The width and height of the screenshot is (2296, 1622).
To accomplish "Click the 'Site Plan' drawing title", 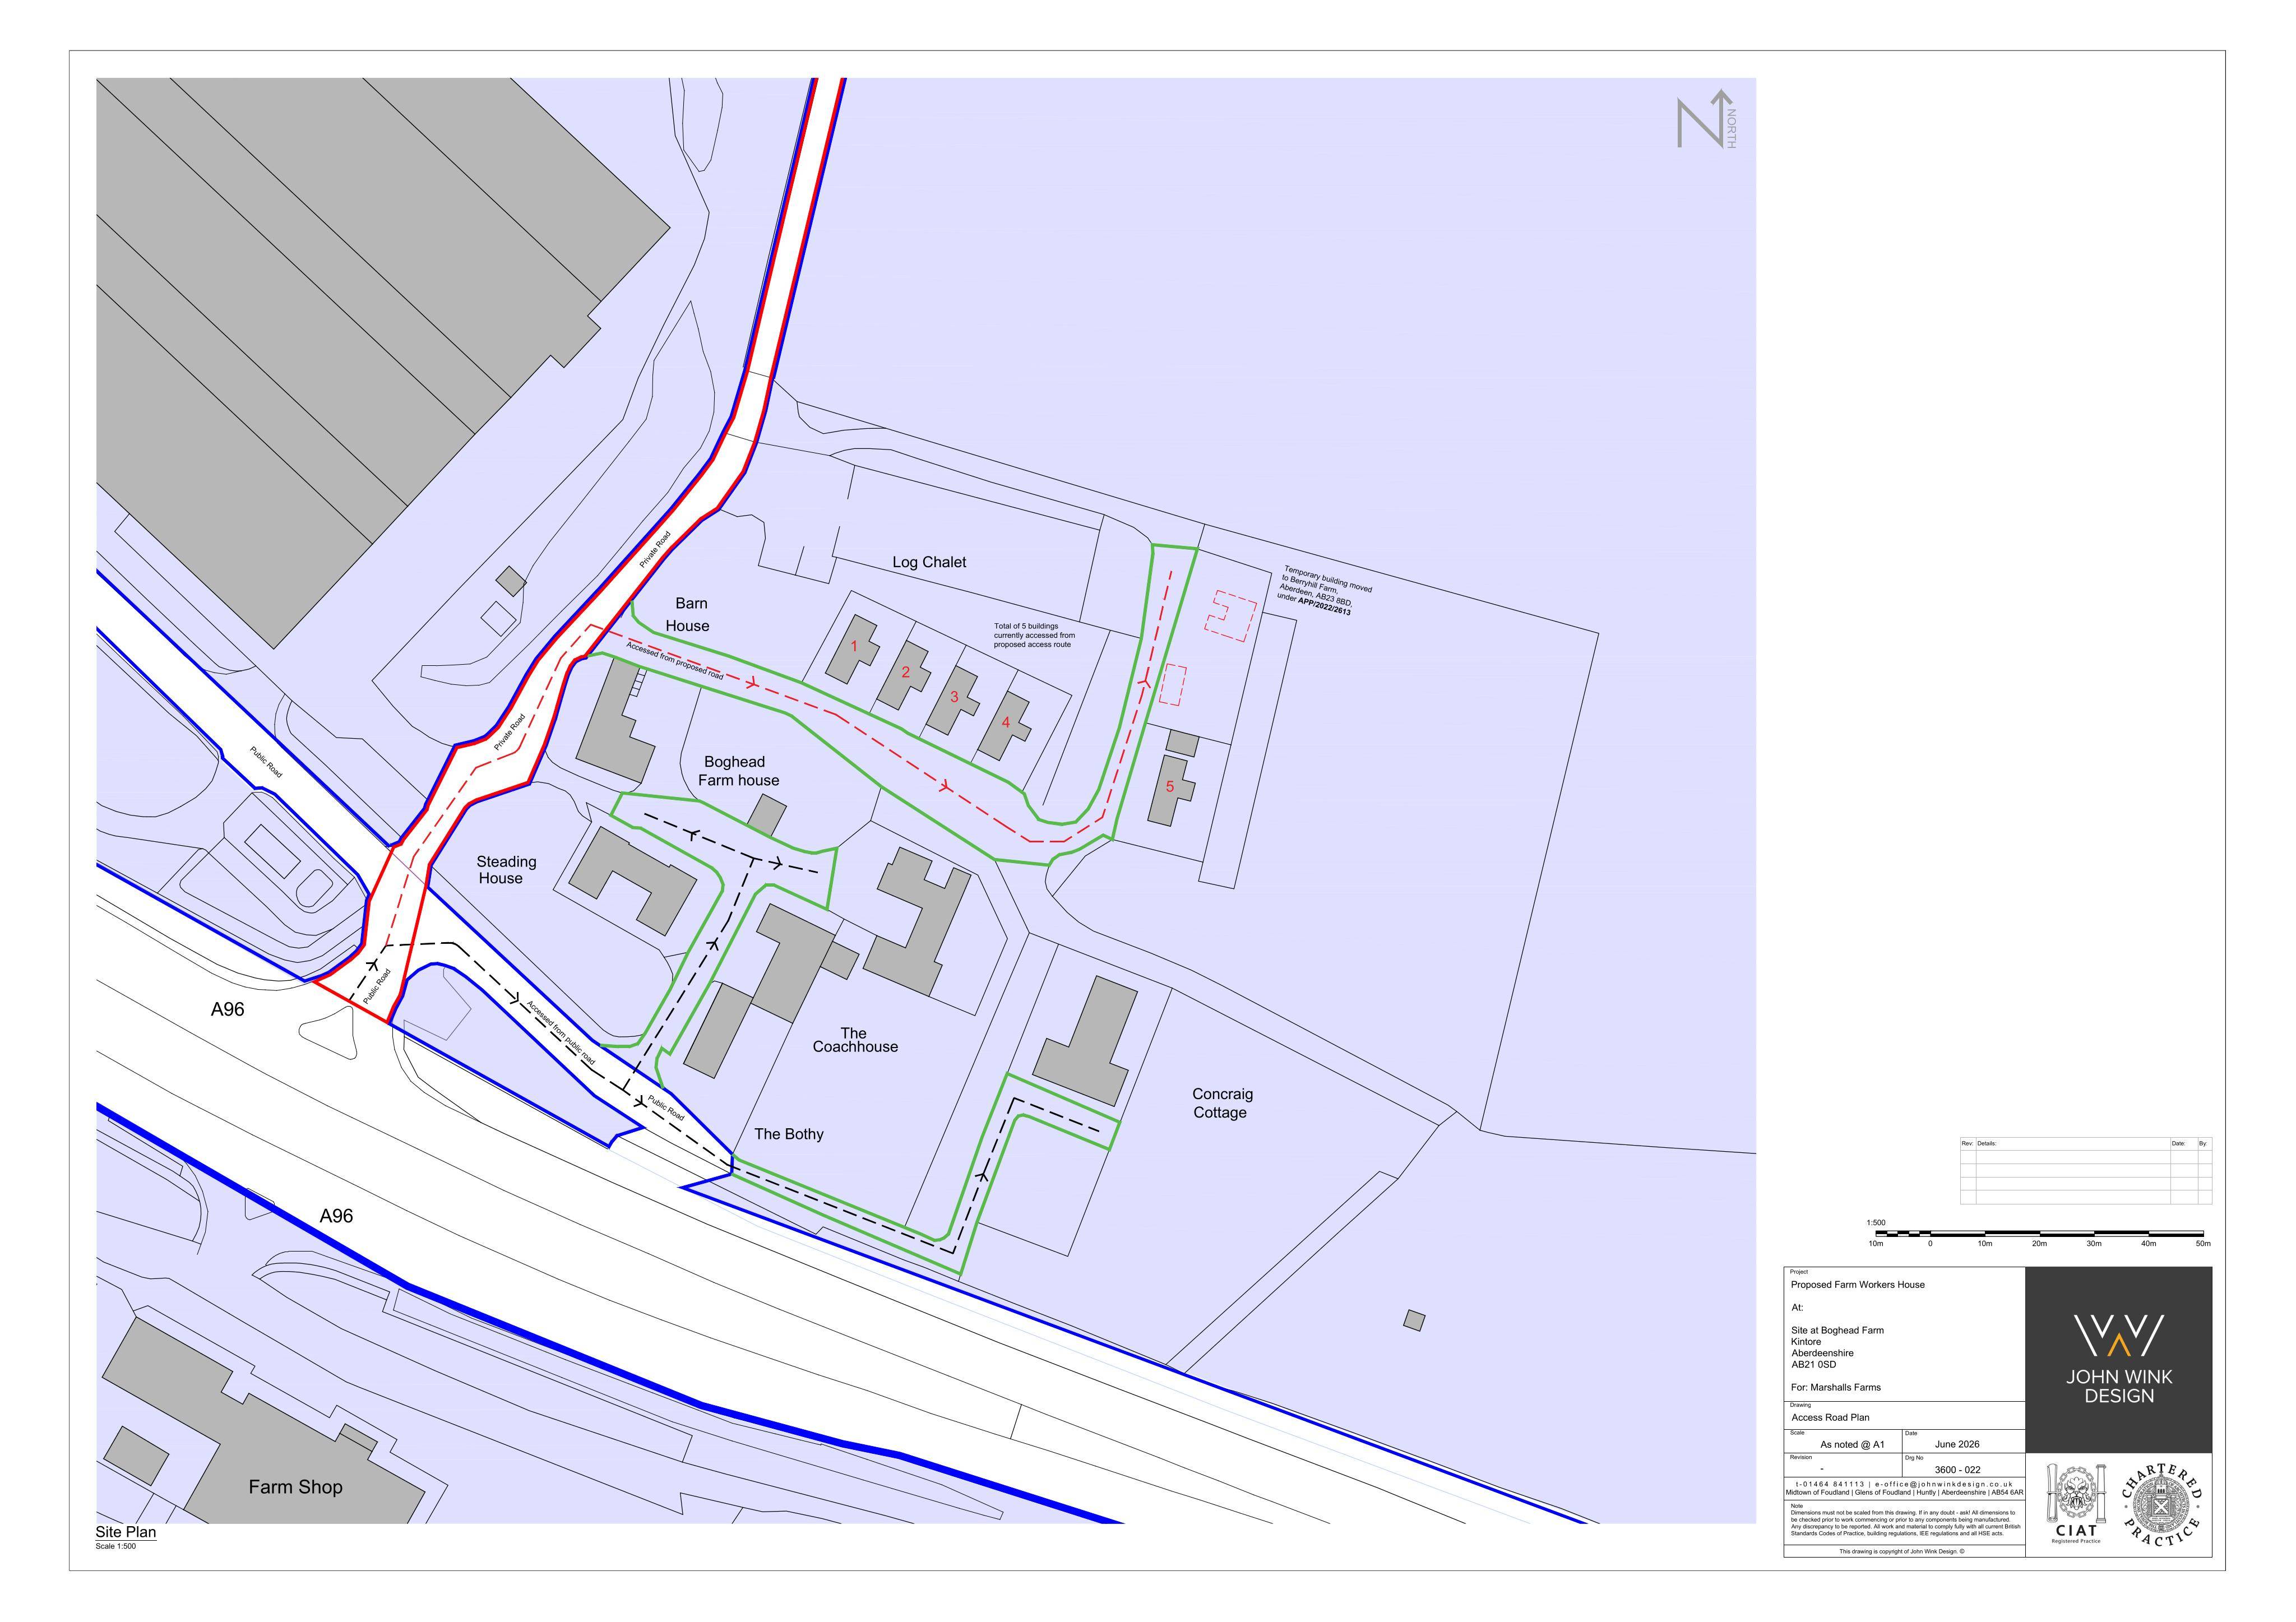I will [126, 1532].
